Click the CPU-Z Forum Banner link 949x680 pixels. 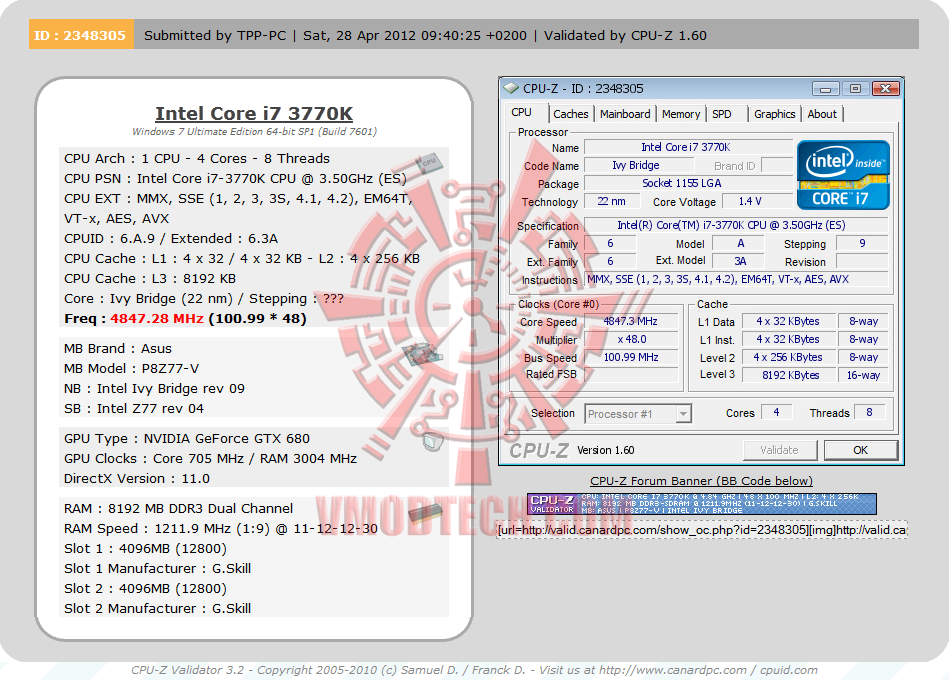point(701,481)
